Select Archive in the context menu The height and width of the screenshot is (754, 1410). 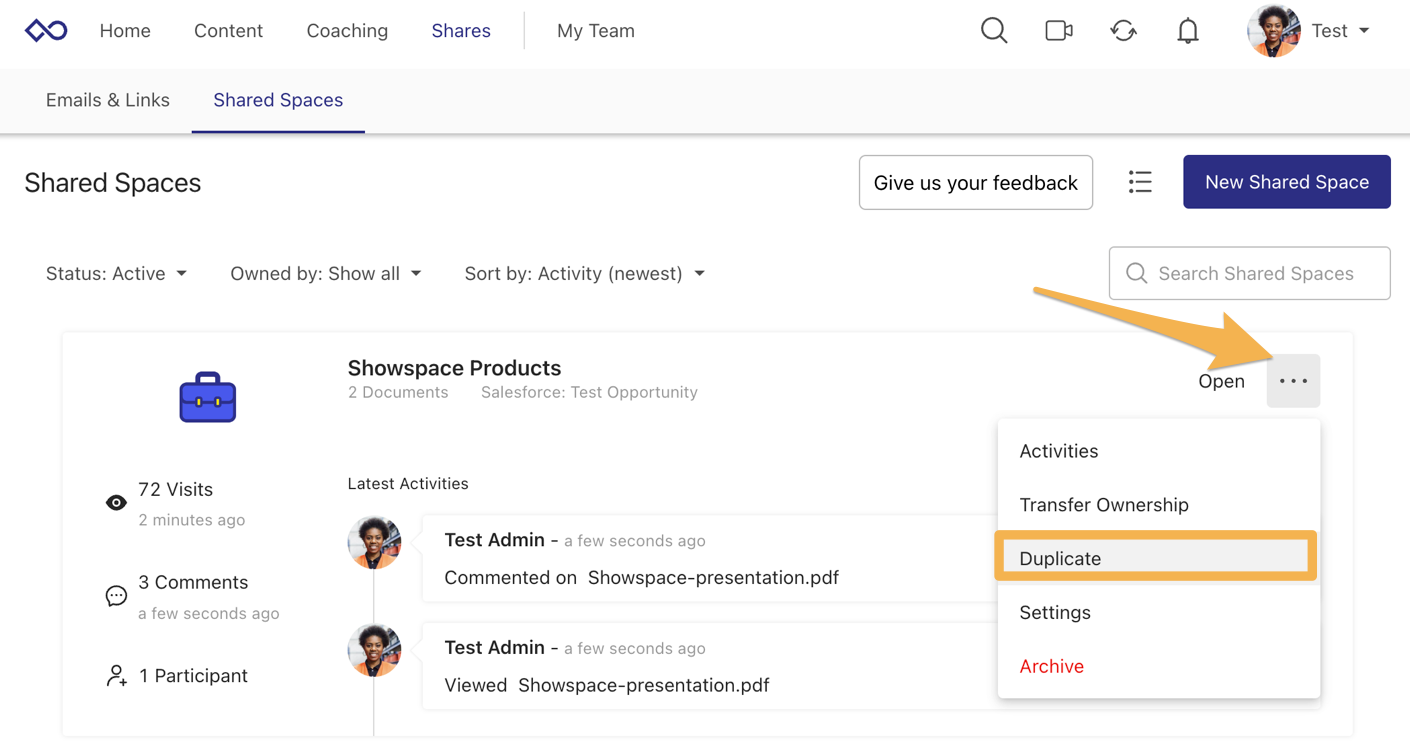pos(1158,667)
